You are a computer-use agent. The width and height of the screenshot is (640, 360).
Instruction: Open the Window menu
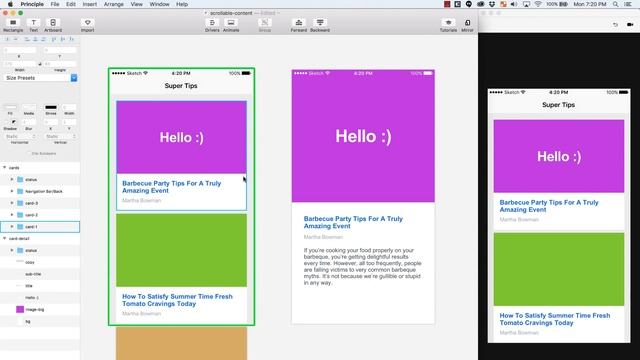point(159,4)
